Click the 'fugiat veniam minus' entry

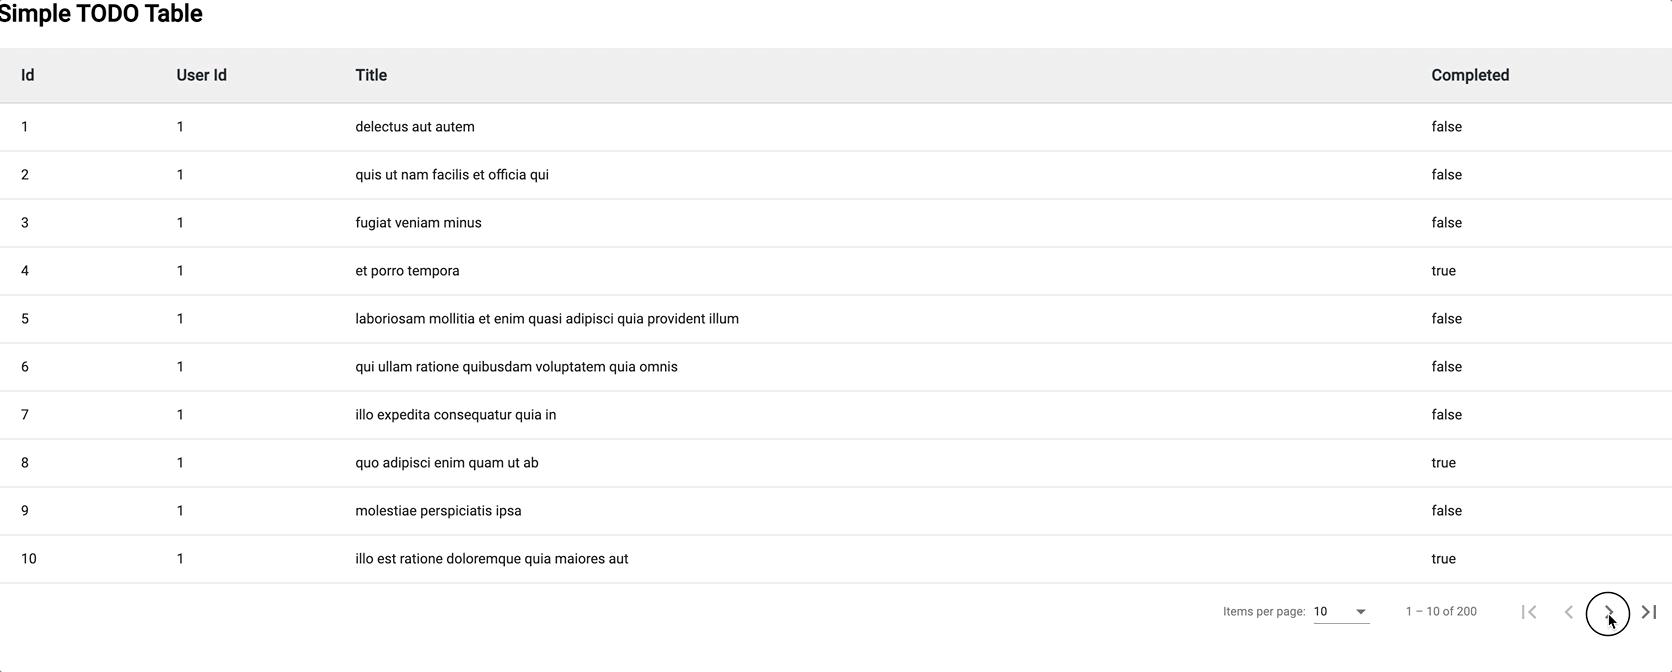pos(418,222)
